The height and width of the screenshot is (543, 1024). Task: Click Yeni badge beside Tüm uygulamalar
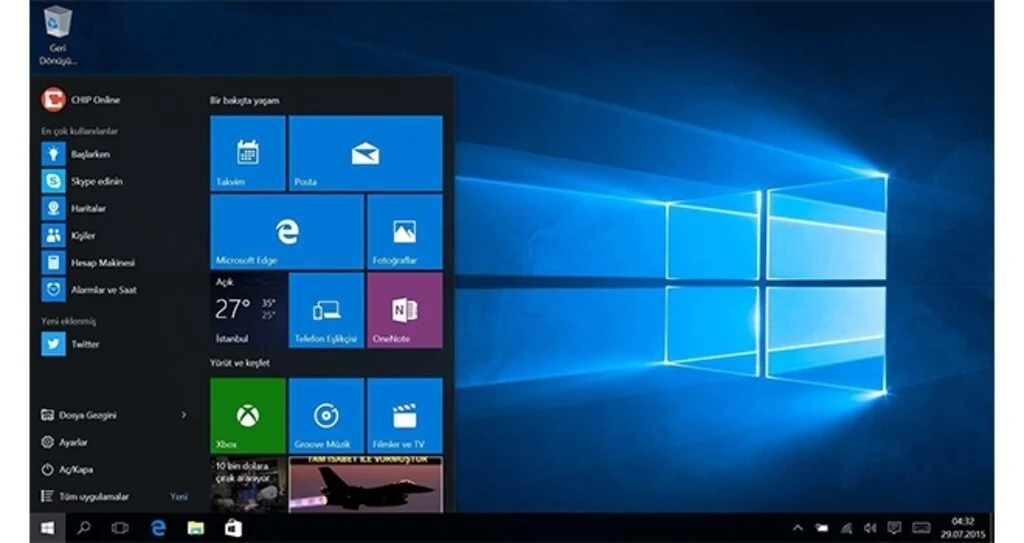pos(179,497)
